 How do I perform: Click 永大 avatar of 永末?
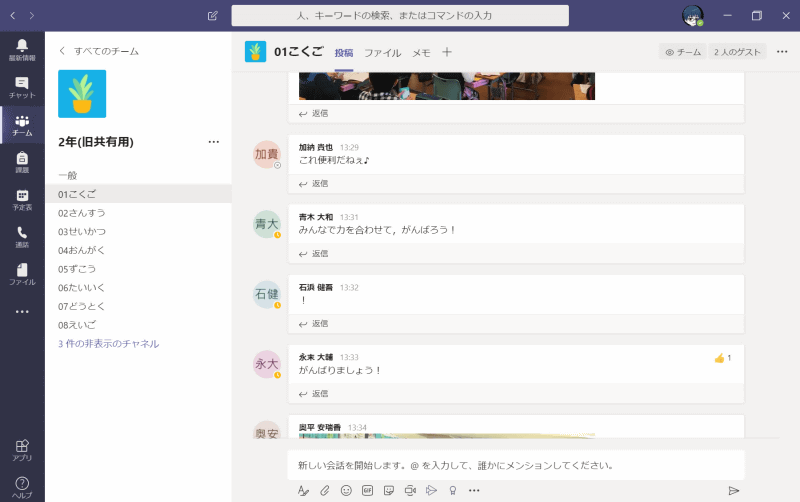[x=267, y=364]
